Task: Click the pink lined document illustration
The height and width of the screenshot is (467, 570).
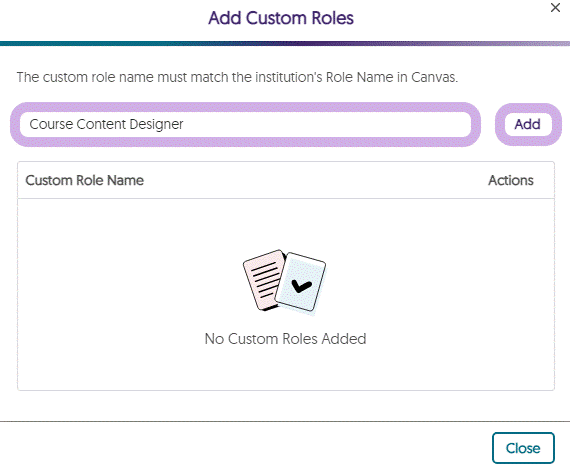Action: pos(262,281)
